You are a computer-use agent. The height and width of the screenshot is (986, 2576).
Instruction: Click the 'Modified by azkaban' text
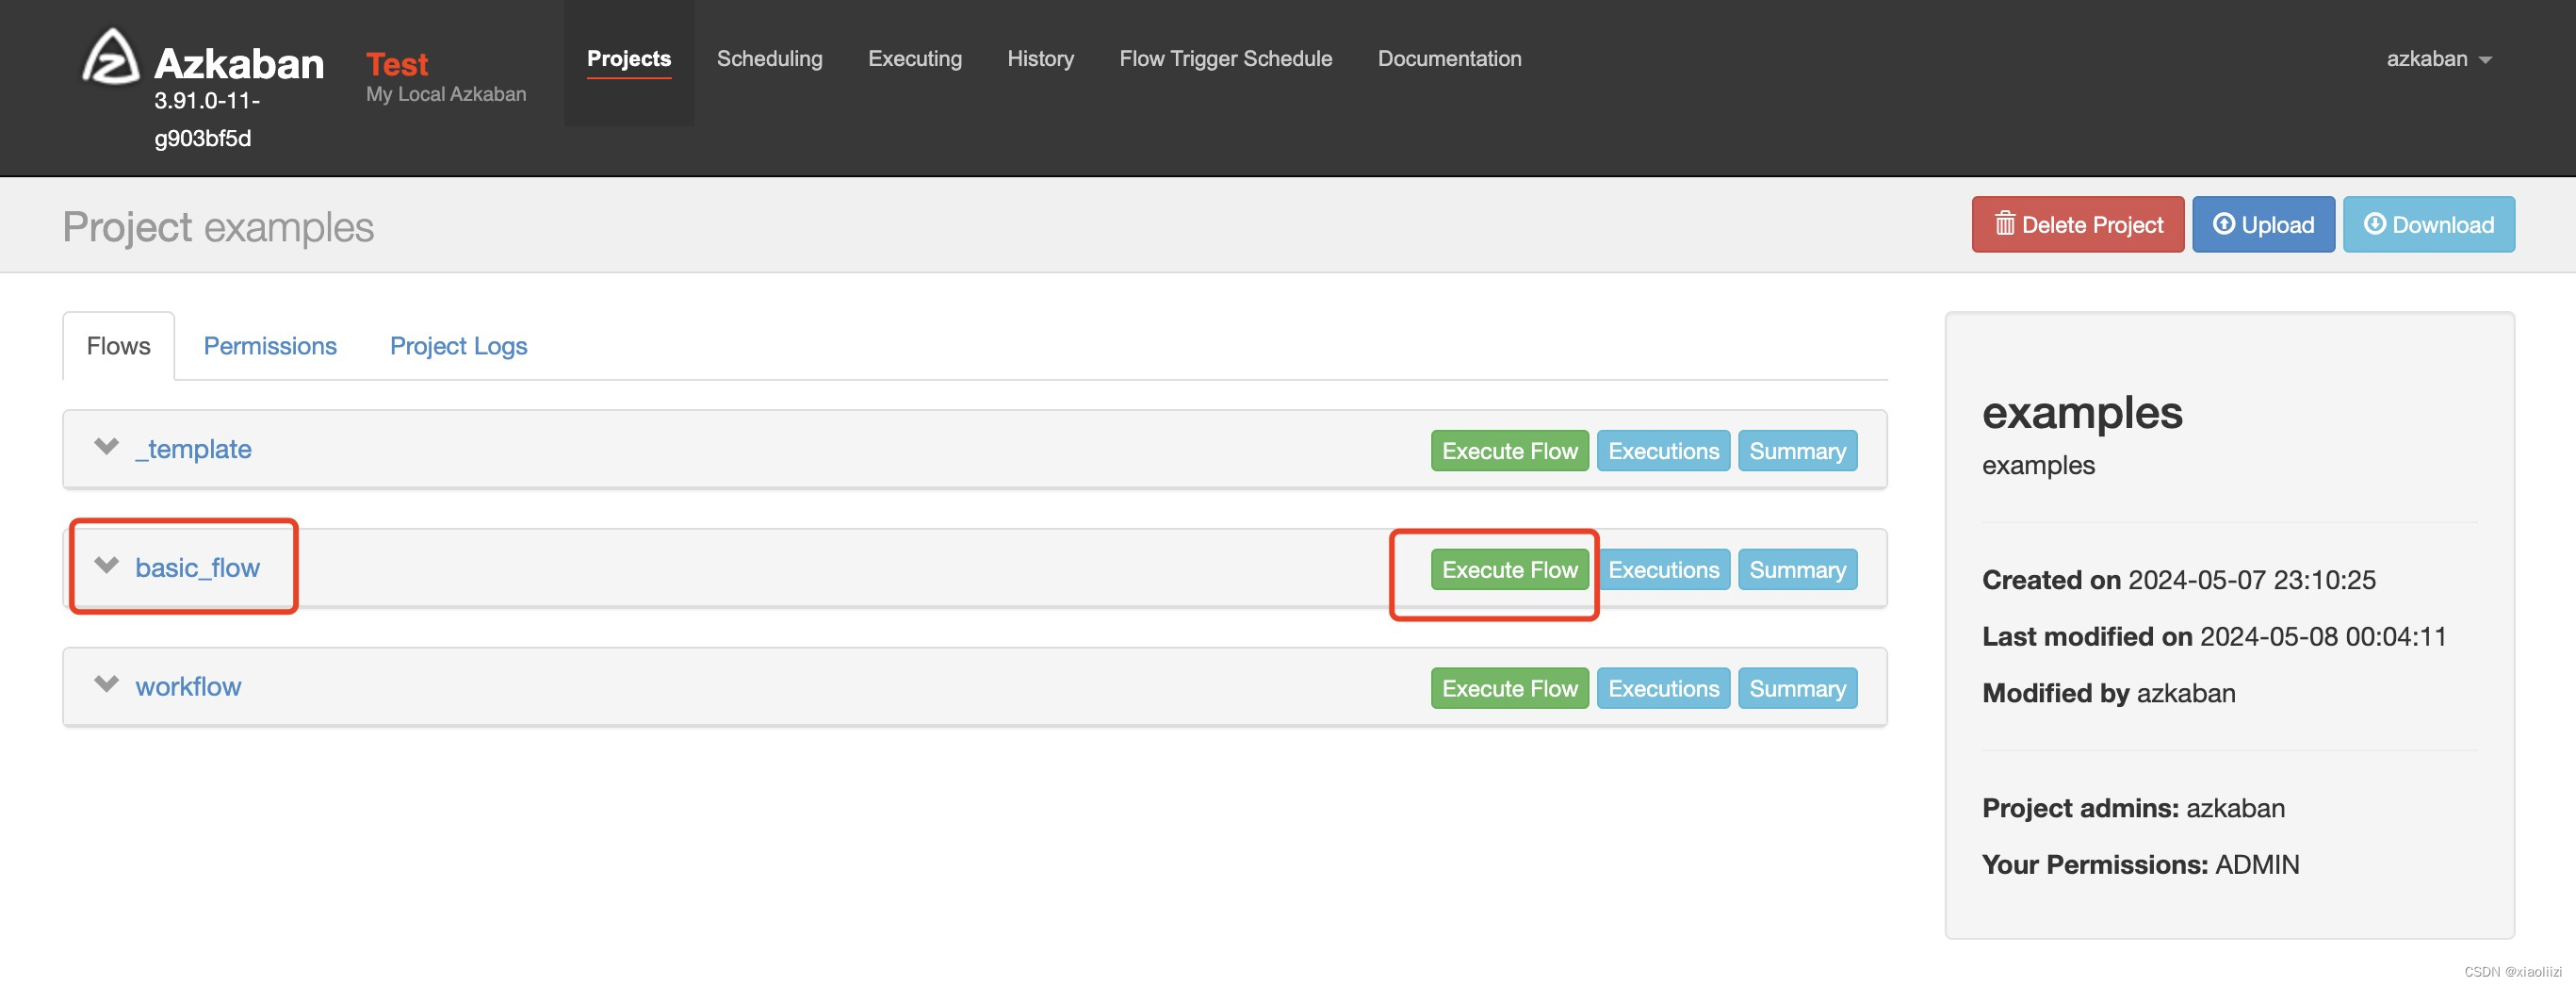pos(2108,694)
